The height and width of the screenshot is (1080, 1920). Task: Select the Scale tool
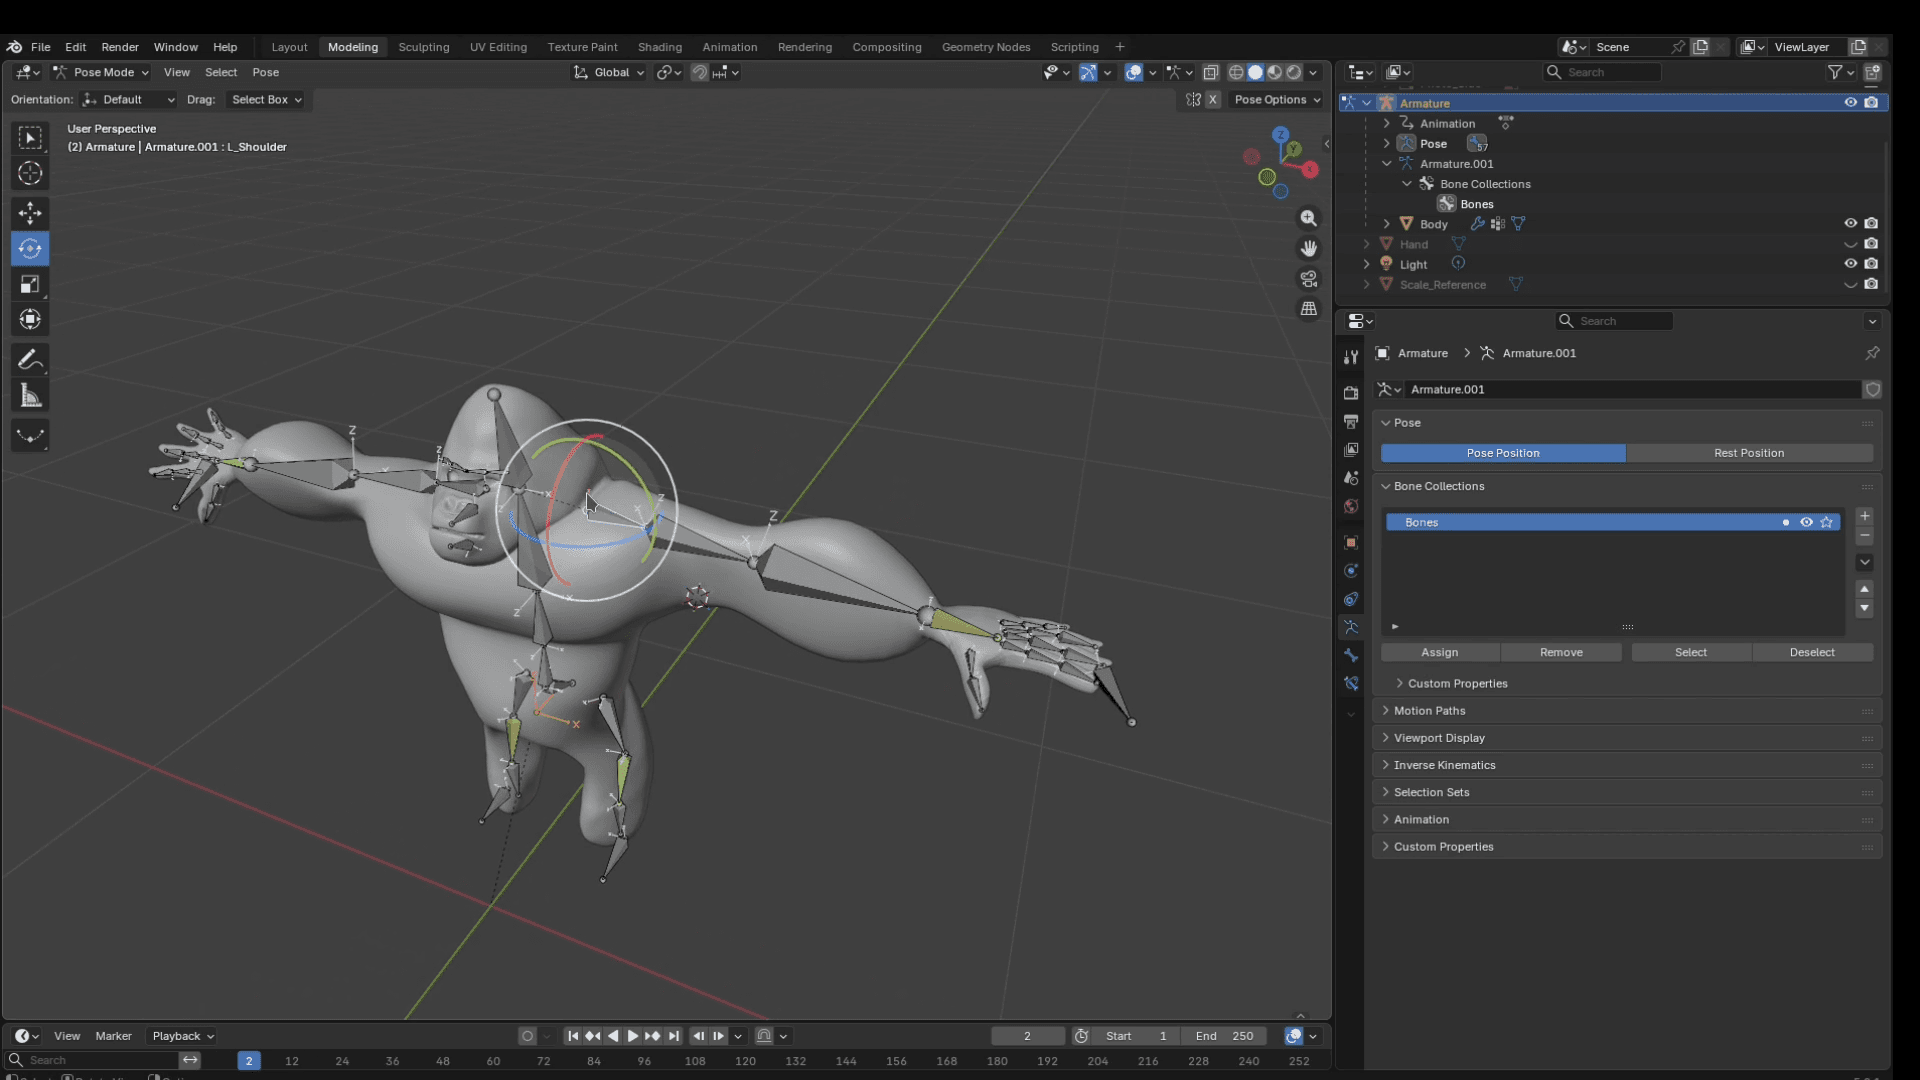coord(30,284)
